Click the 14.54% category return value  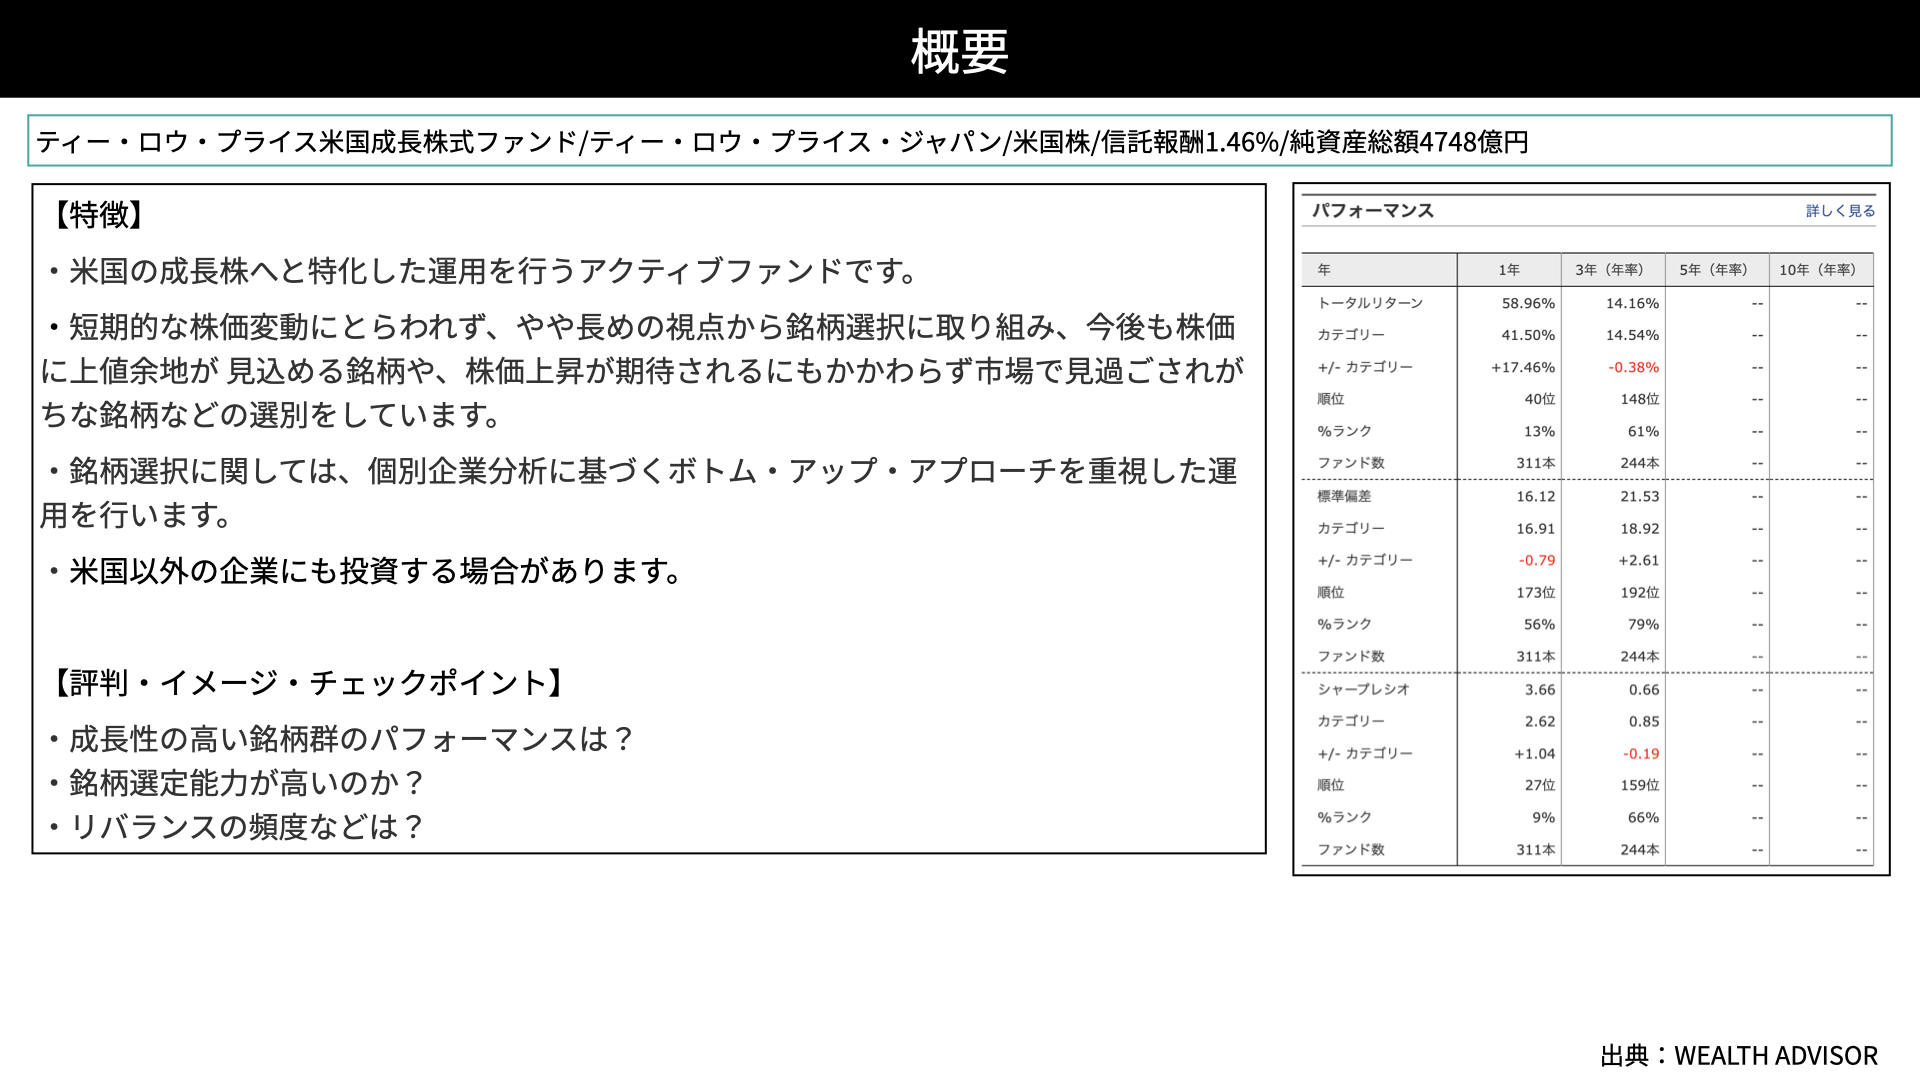[x=1632, y=335]
